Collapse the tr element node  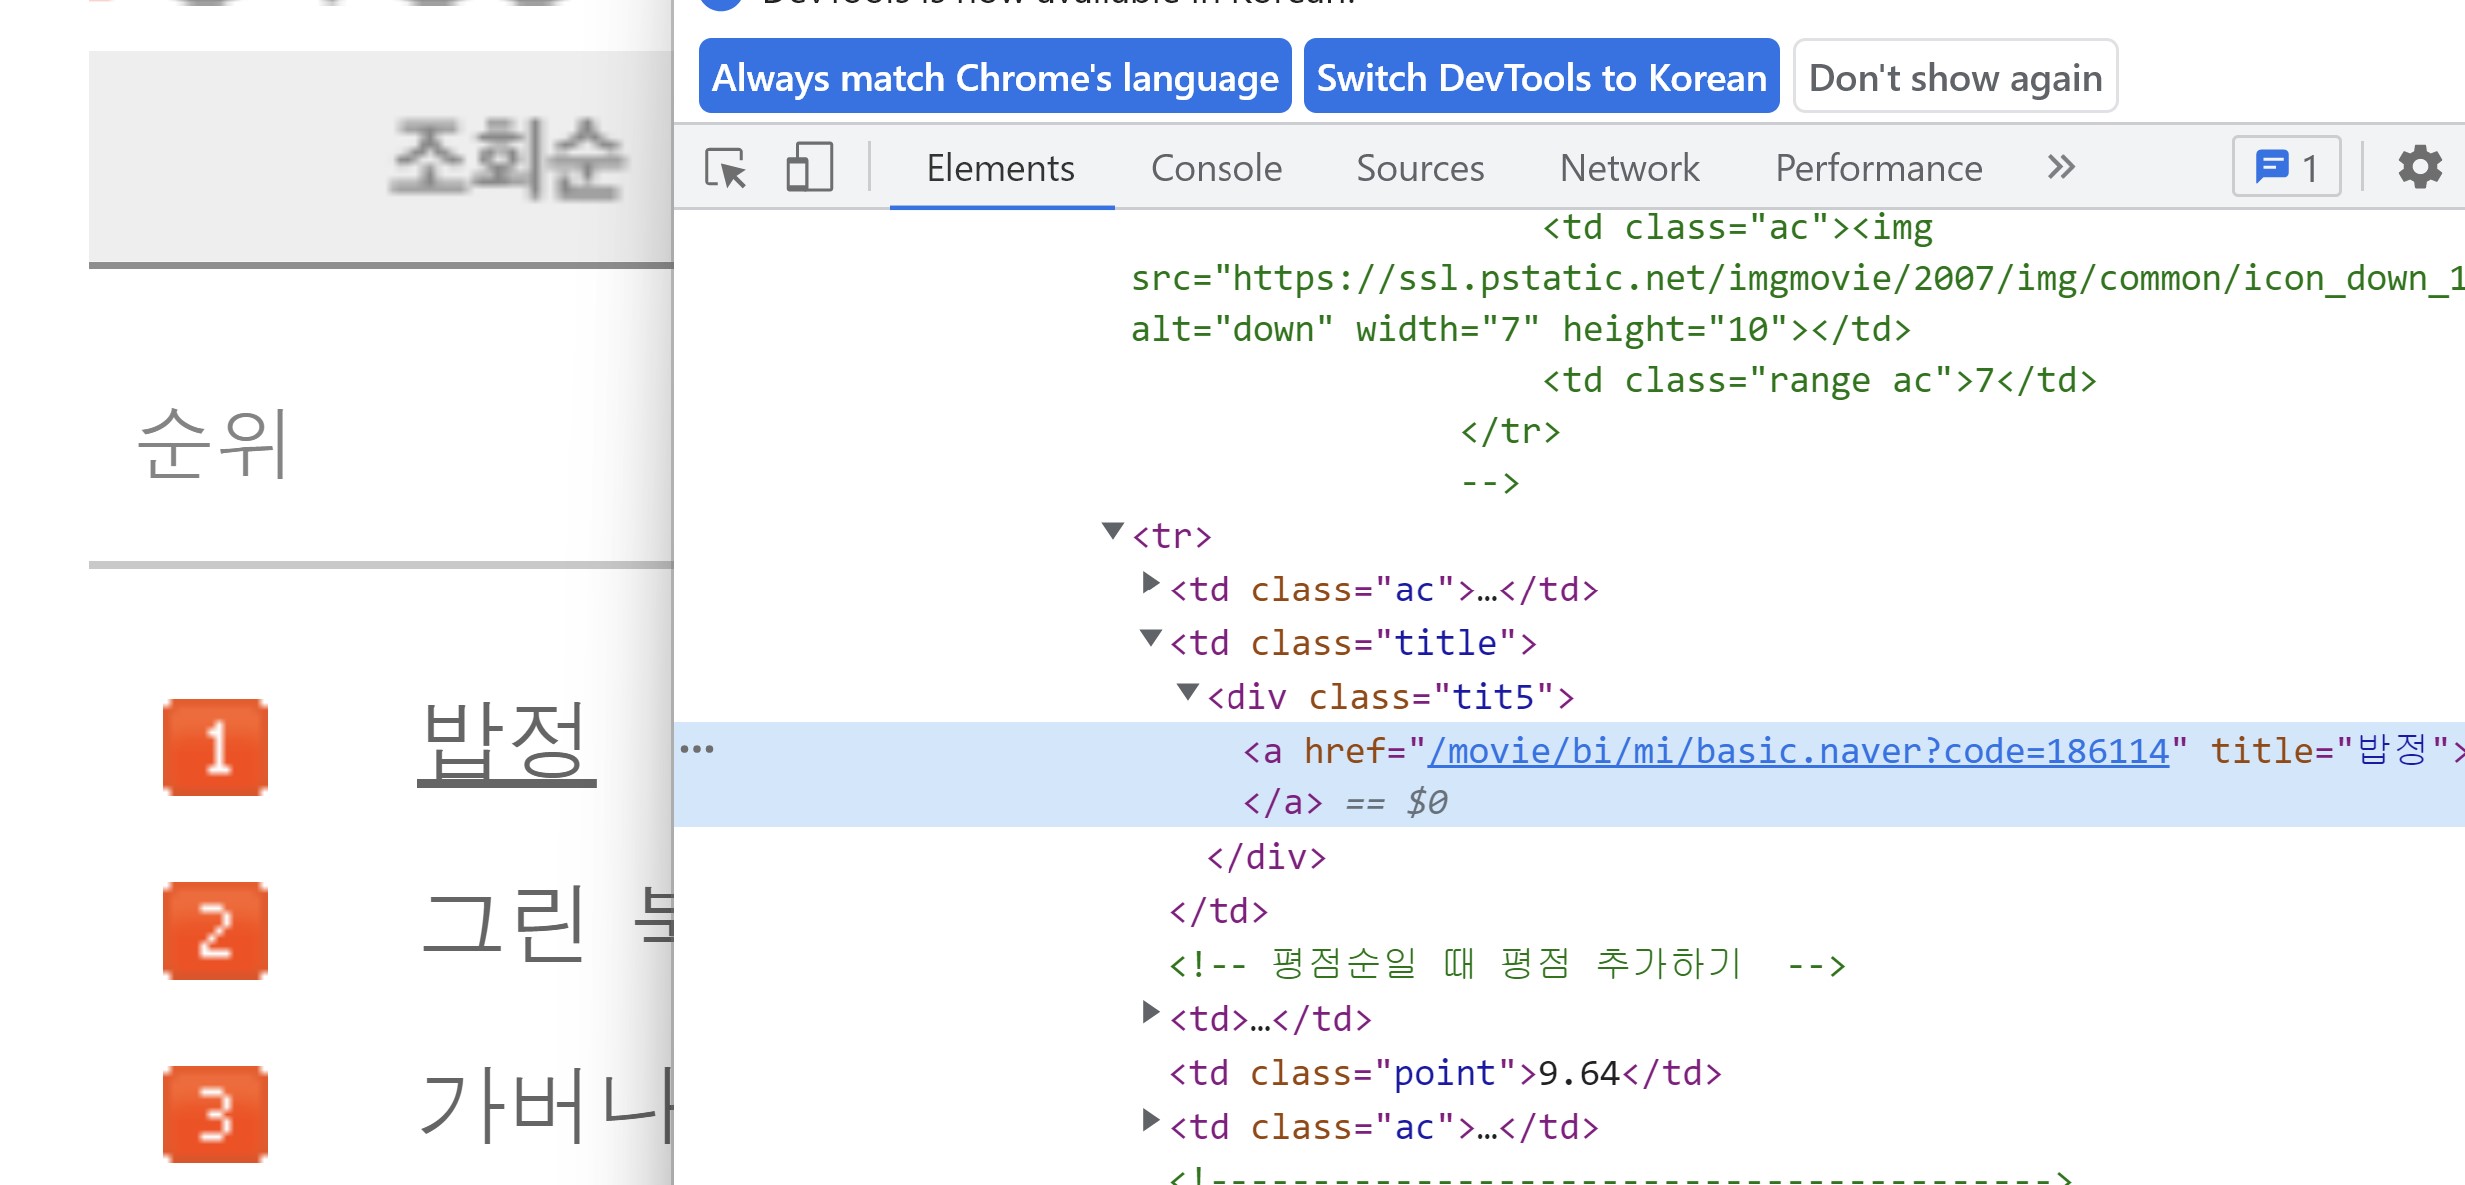[x=1112, y=531]
